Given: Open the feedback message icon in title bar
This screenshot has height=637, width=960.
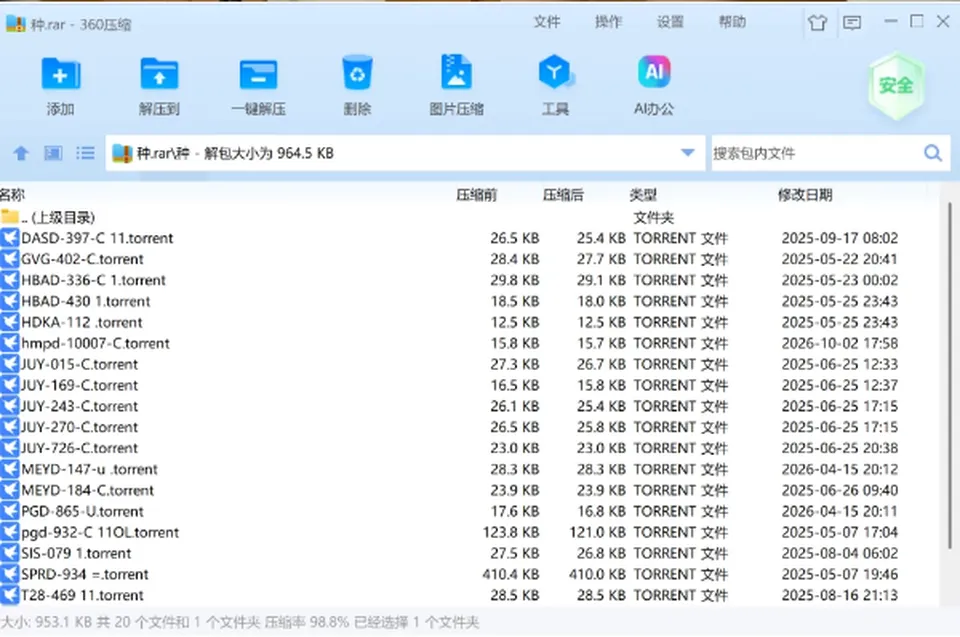Looking at the screenshot, I should click(x=852, y=23).
